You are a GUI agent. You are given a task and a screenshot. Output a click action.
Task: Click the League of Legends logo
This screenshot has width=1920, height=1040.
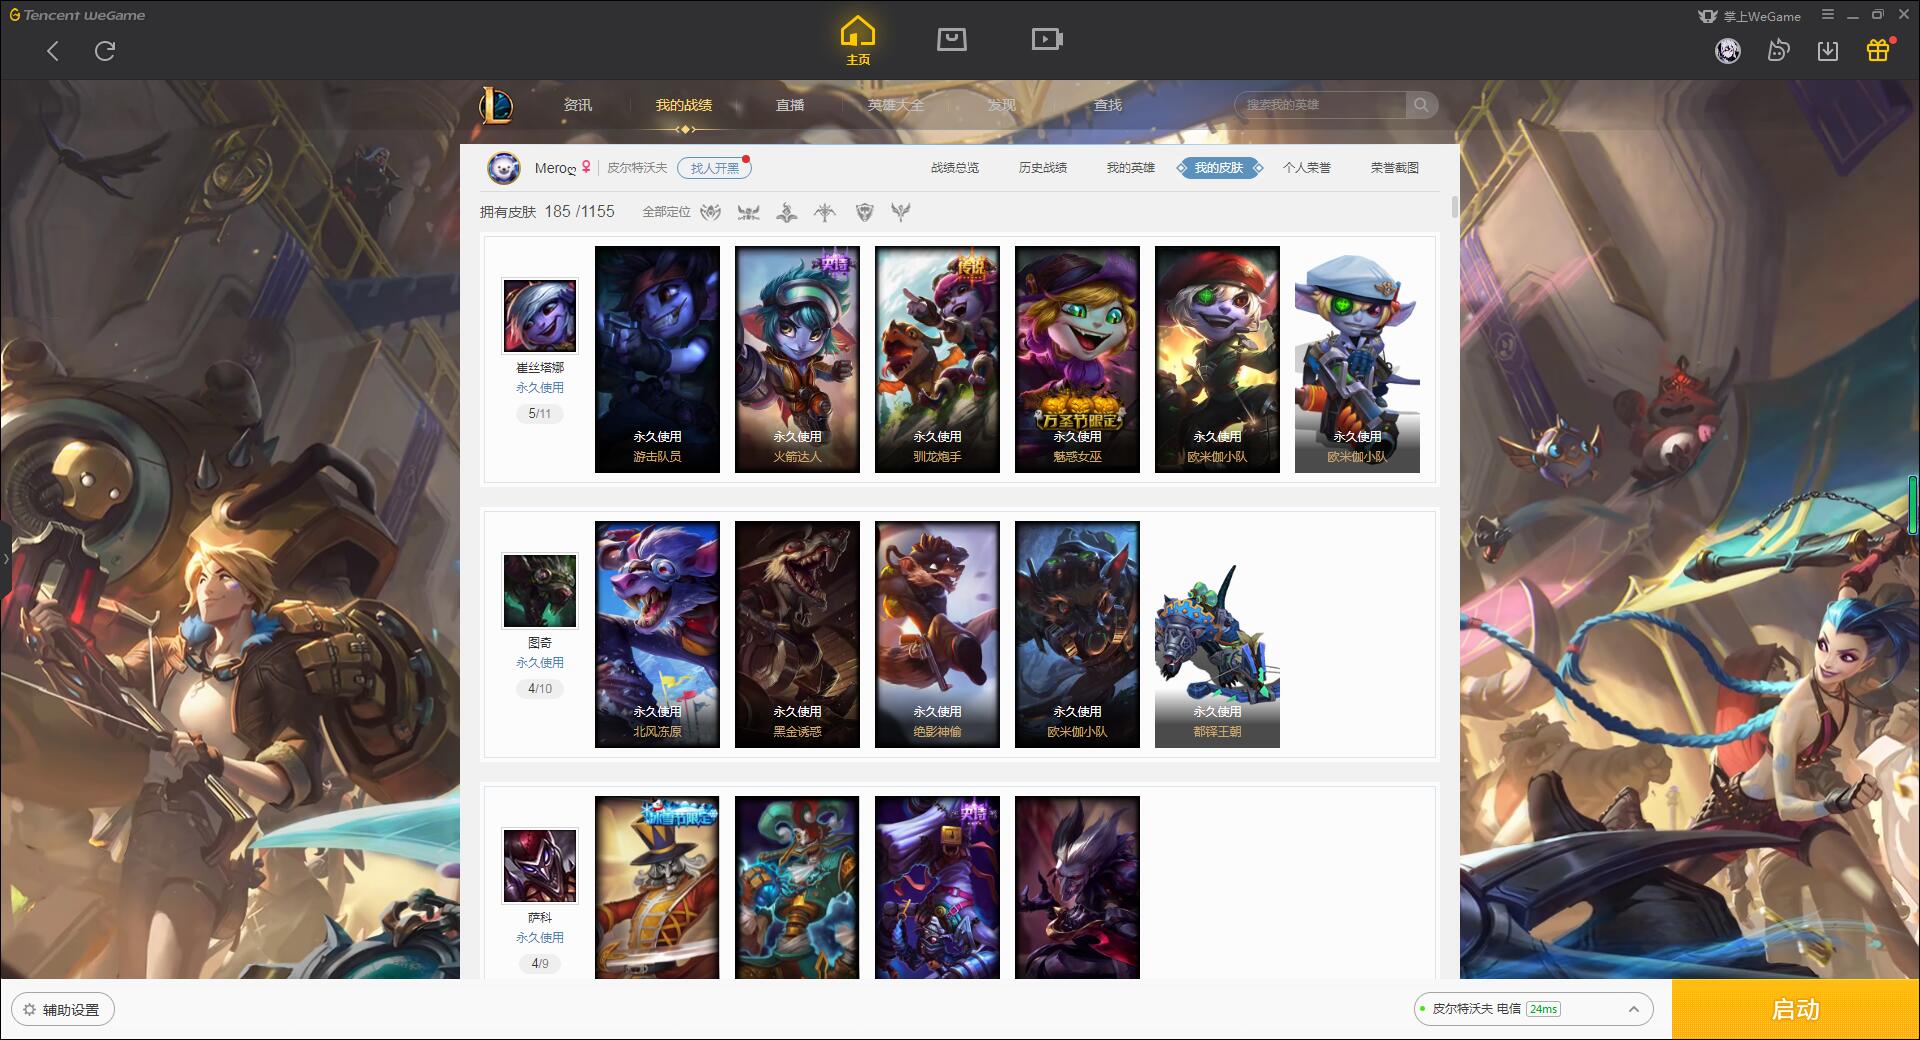pyautogui.click(x=497, y=105)
